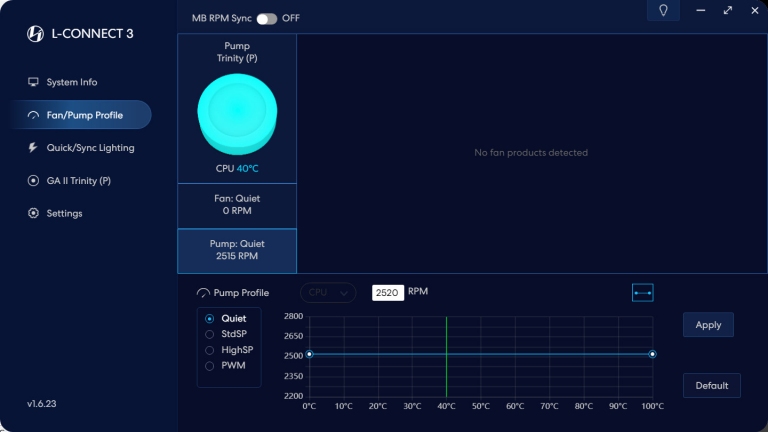768x432 pixels.
Task: Click the CPU 40°C temperature reading
Action: (237, 168)
